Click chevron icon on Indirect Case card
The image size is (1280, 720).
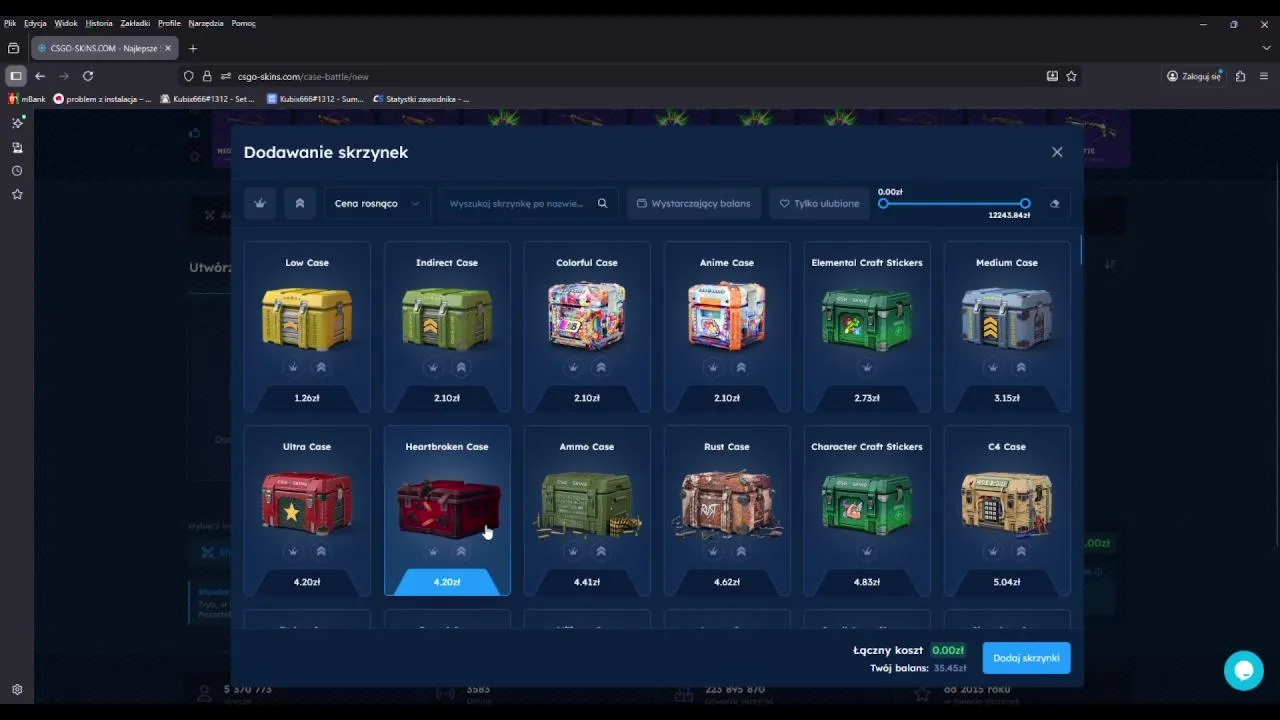(x=461, y=367)
